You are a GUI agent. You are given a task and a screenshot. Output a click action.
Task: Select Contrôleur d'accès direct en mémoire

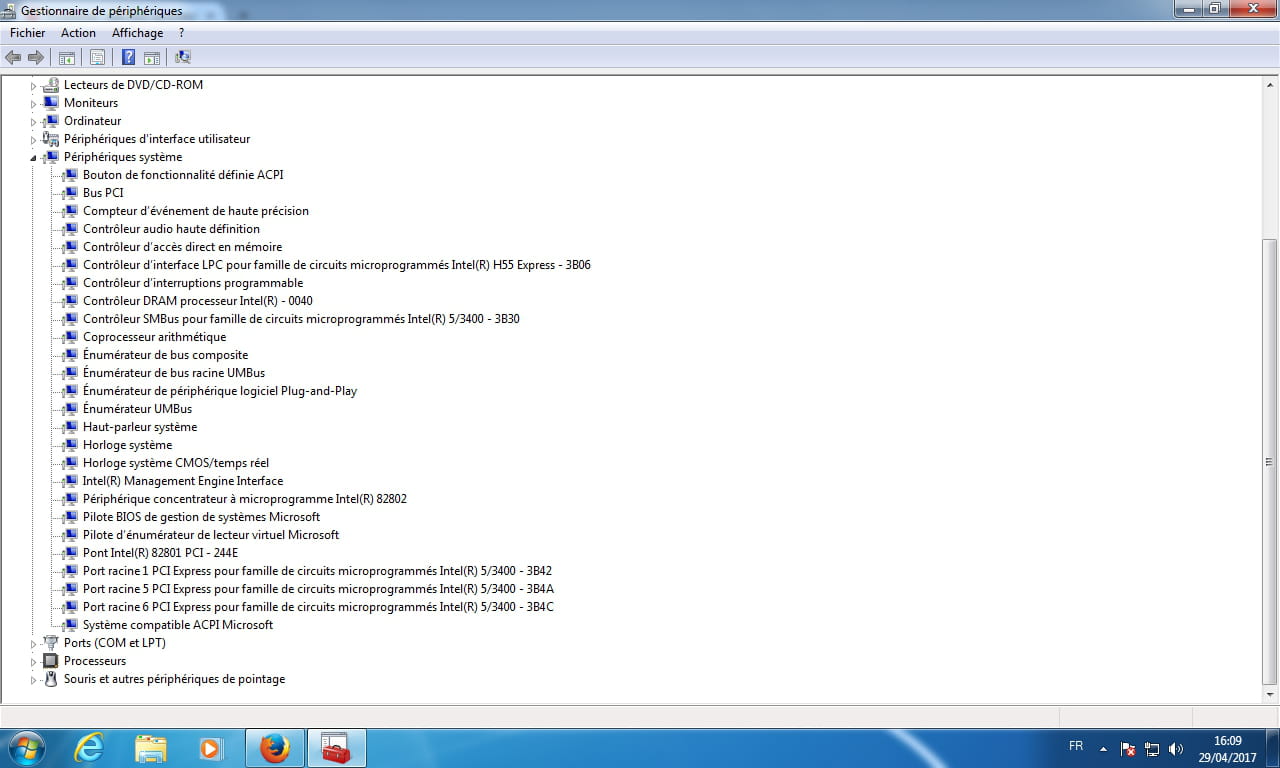(182, 247)
